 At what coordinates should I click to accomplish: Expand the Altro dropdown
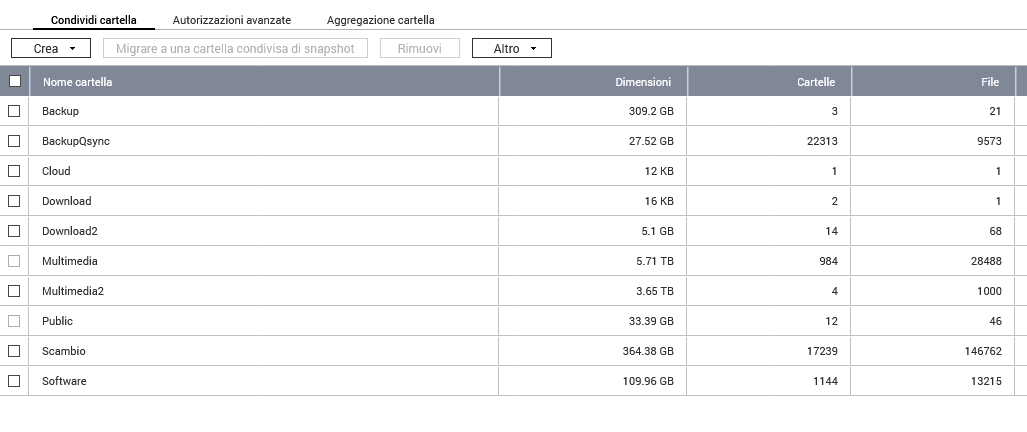click(x=511, y=48)
